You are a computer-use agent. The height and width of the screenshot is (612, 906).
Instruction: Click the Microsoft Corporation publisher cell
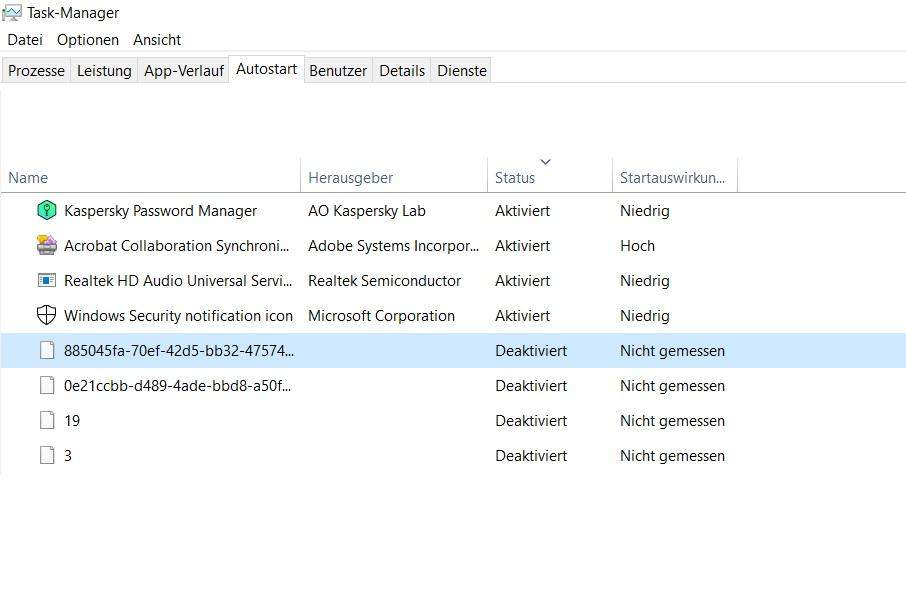click(381, 316)
